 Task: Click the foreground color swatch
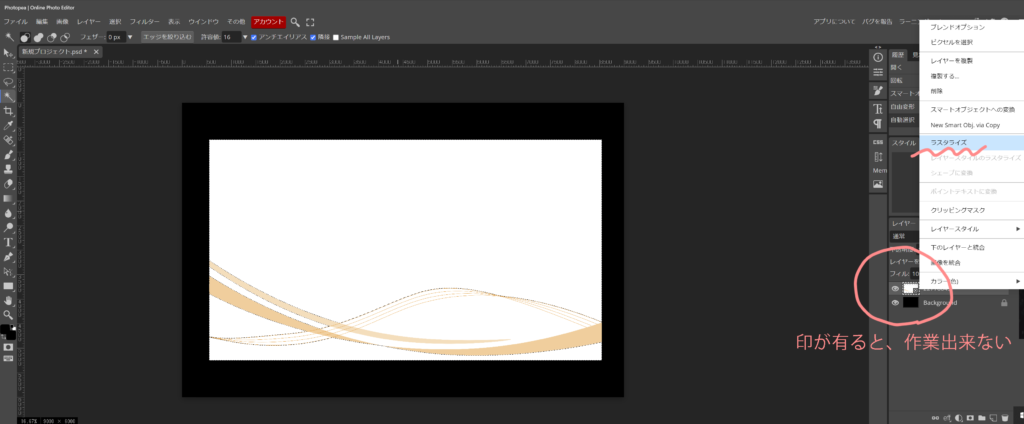[x=6, y=328]
